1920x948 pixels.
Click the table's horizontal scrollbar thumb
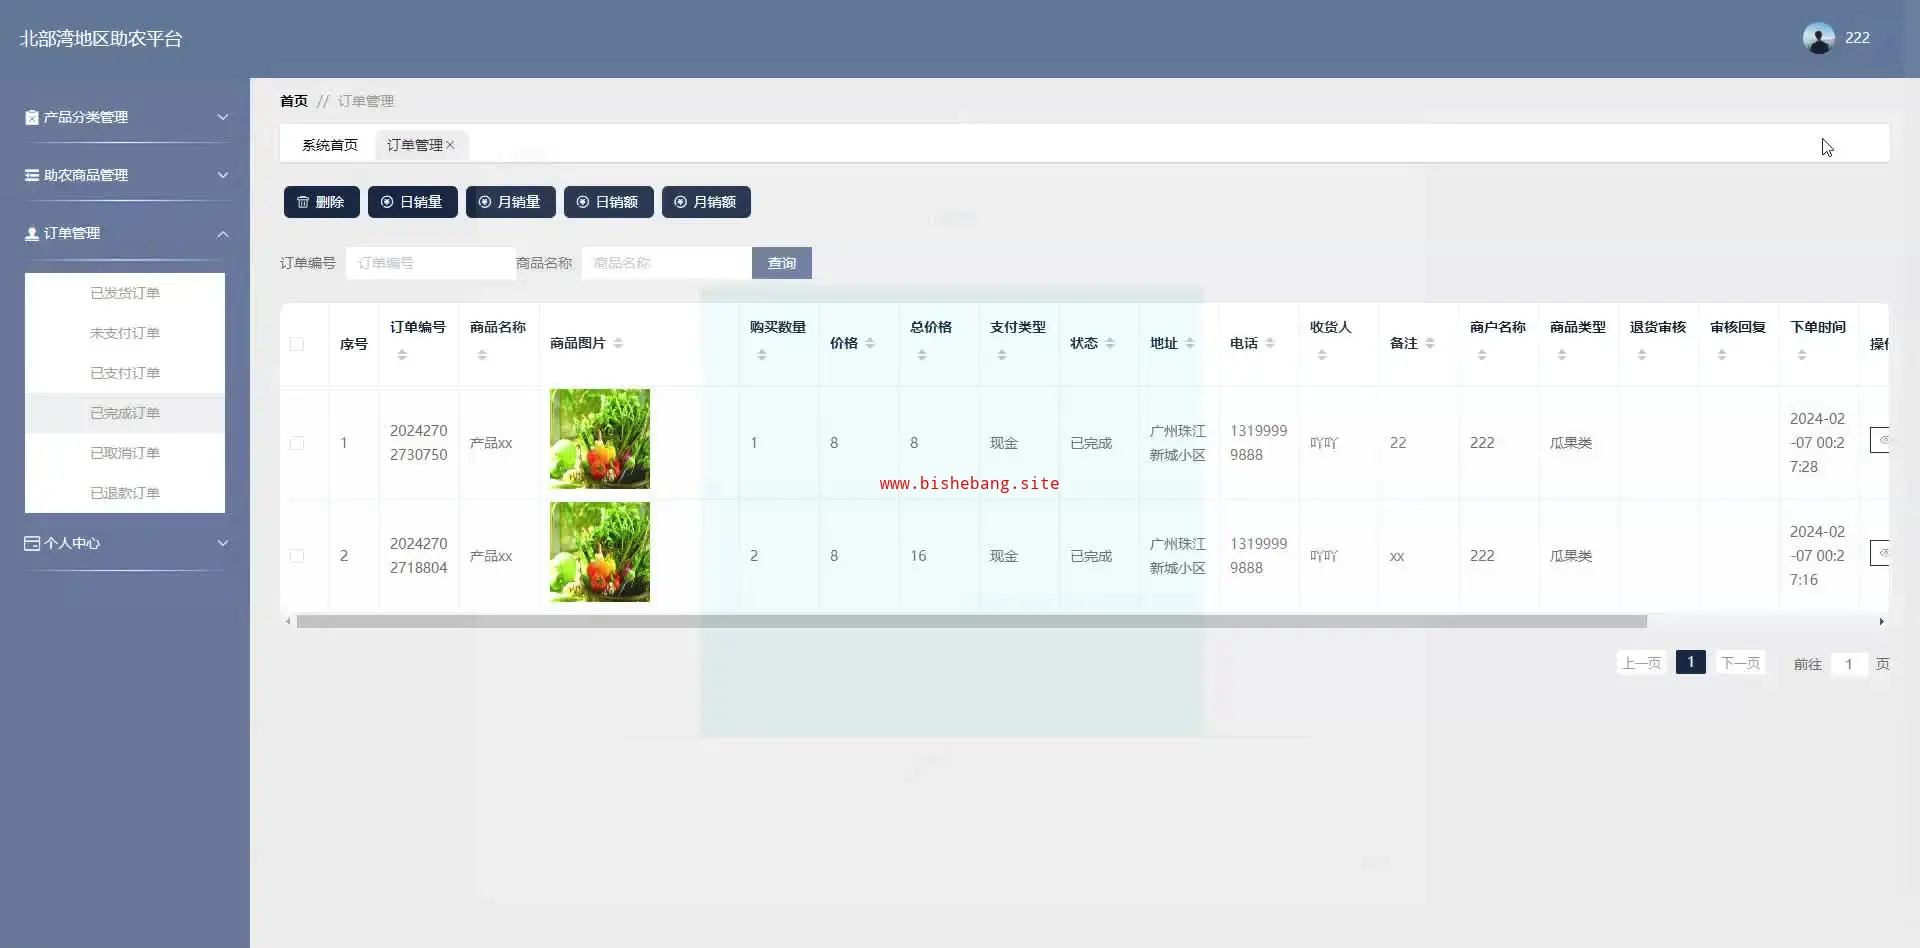(x=972, y=622)
